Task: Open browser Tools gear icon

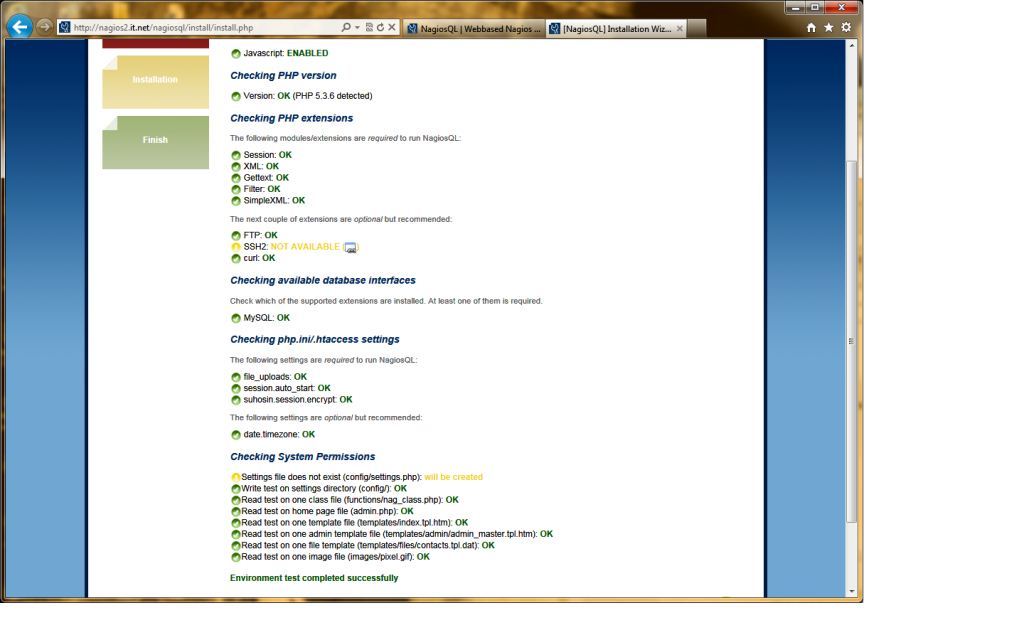Action: click(846, 27)
